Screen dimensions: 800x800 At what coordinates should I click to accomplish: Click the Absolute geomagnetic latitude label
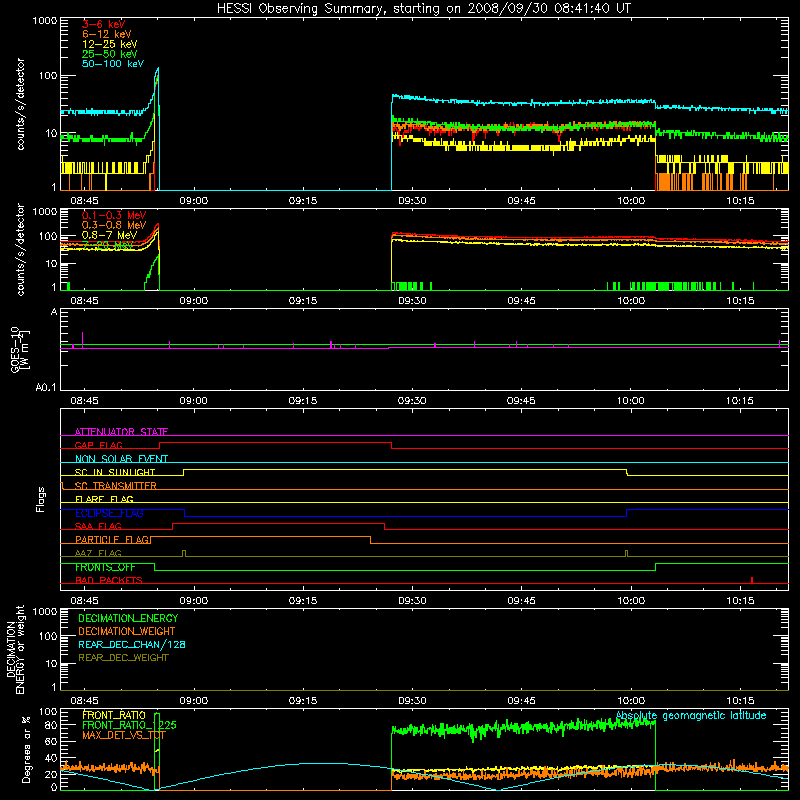[691, 716]
